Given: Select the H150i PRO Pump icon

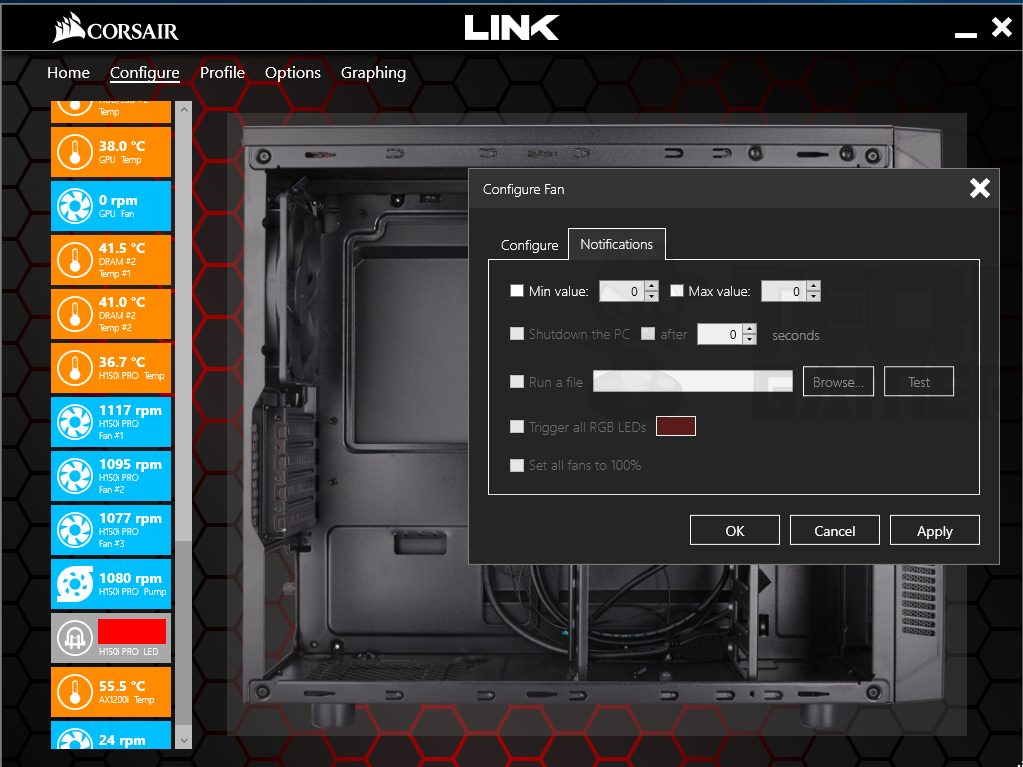Looking at the screenshot, I should point(74,584).
